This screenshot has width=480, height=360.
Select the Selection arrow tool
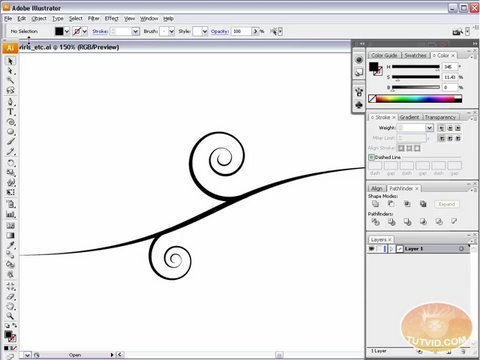click(10, 61)
